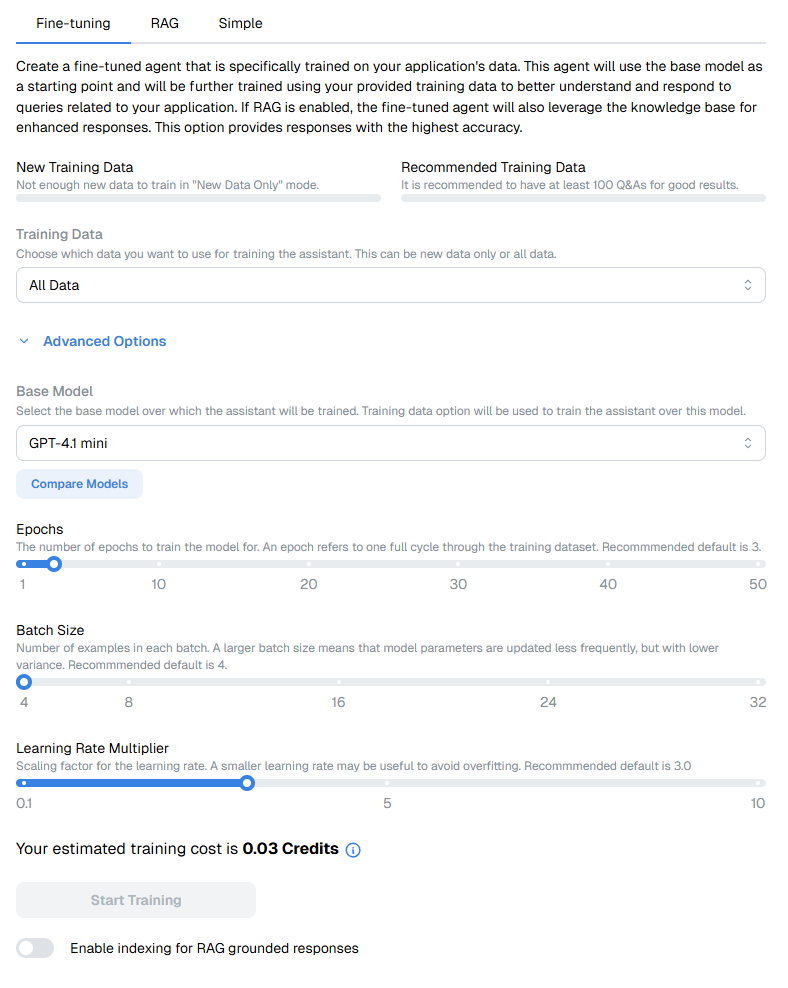The height and width of the screenshot is (988, 788).
Task: Switch to the RAG tab
Action: tap(165, 23)
